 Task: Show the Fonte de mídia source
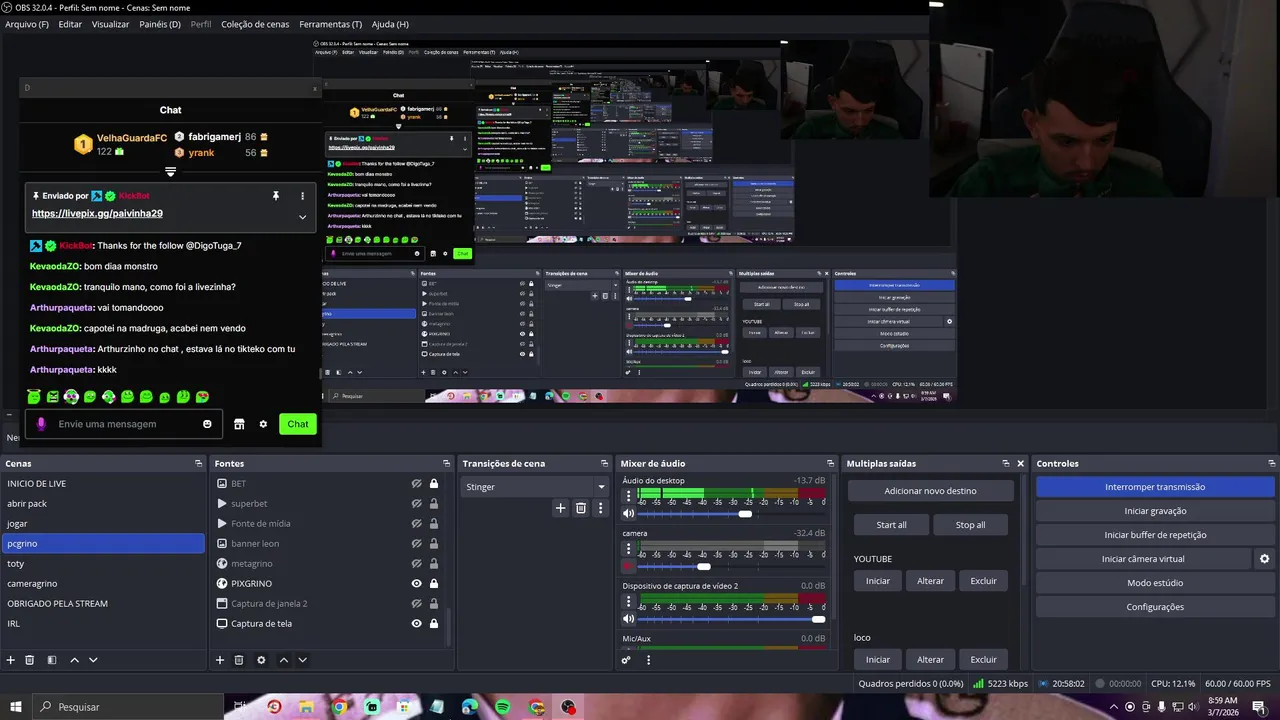416,523
